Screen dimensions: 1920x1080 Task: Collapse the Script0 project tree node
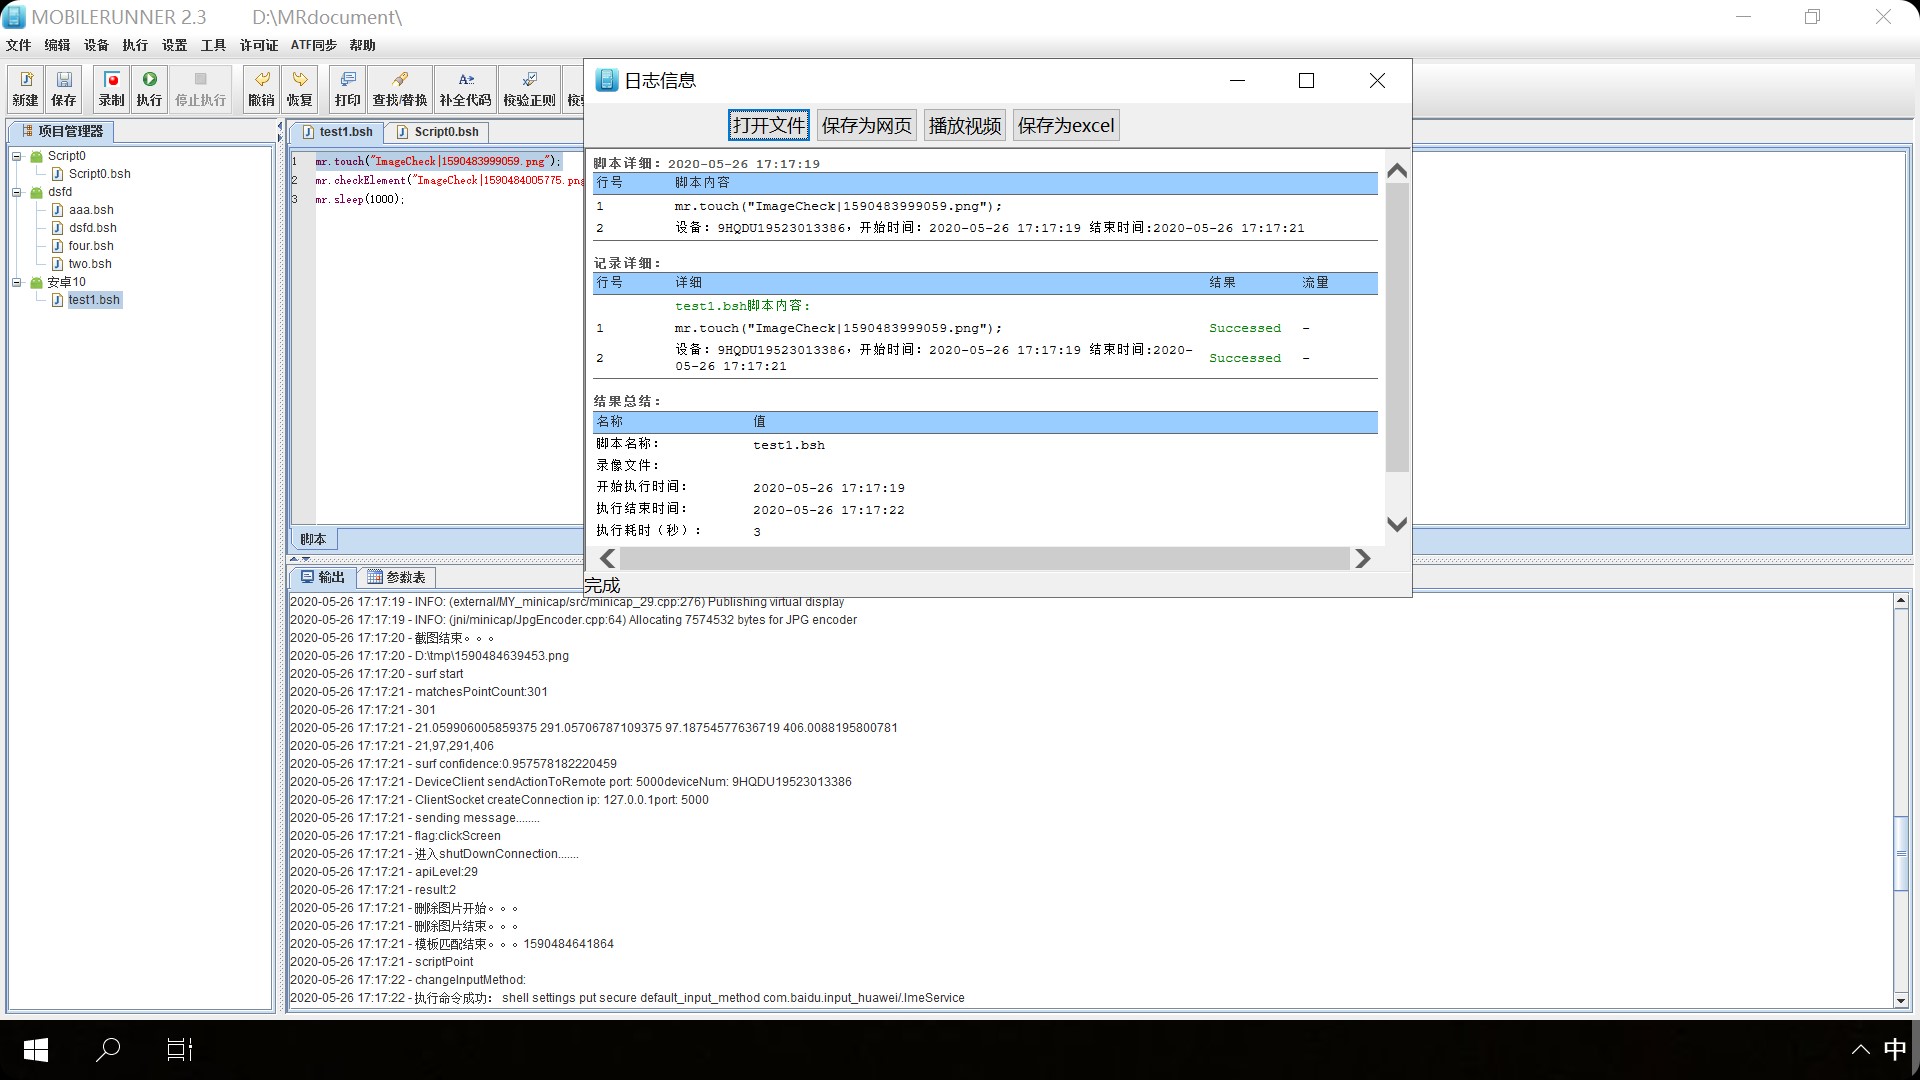click(17, 156)
